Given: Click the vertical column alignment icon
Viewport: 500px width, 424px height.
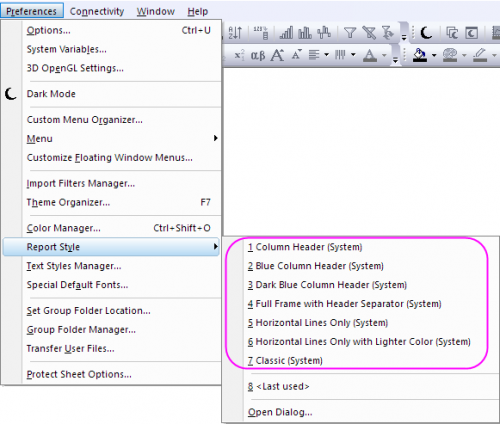Looking at the screenshot, I should tap(340, 55).
